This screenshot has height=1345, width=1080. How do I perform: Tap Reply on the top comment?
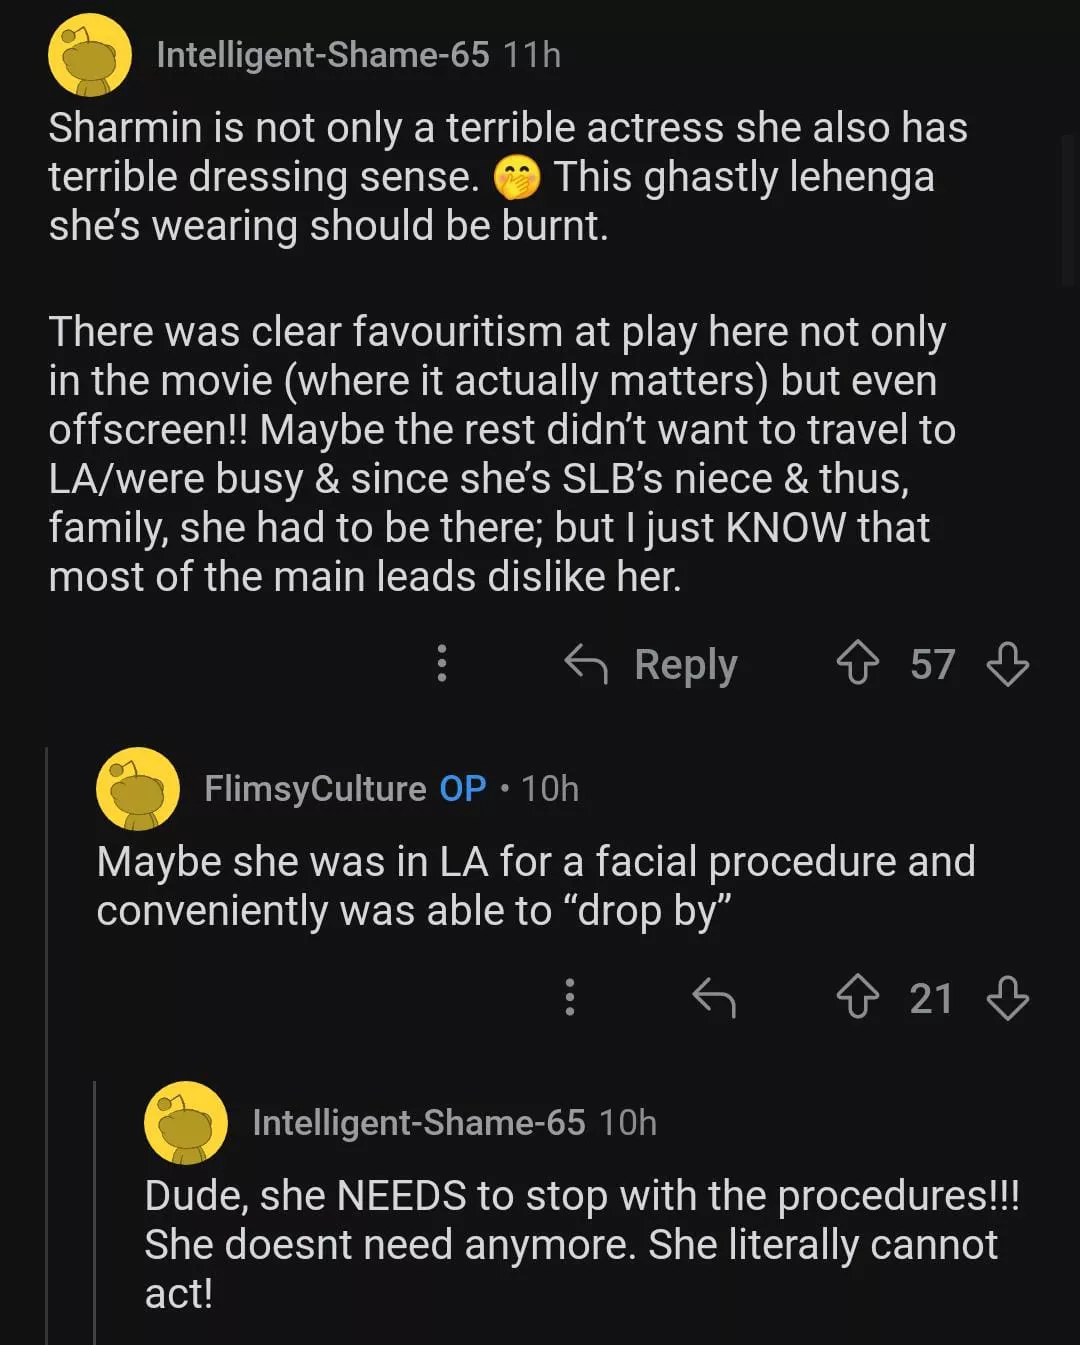point(652,664)
